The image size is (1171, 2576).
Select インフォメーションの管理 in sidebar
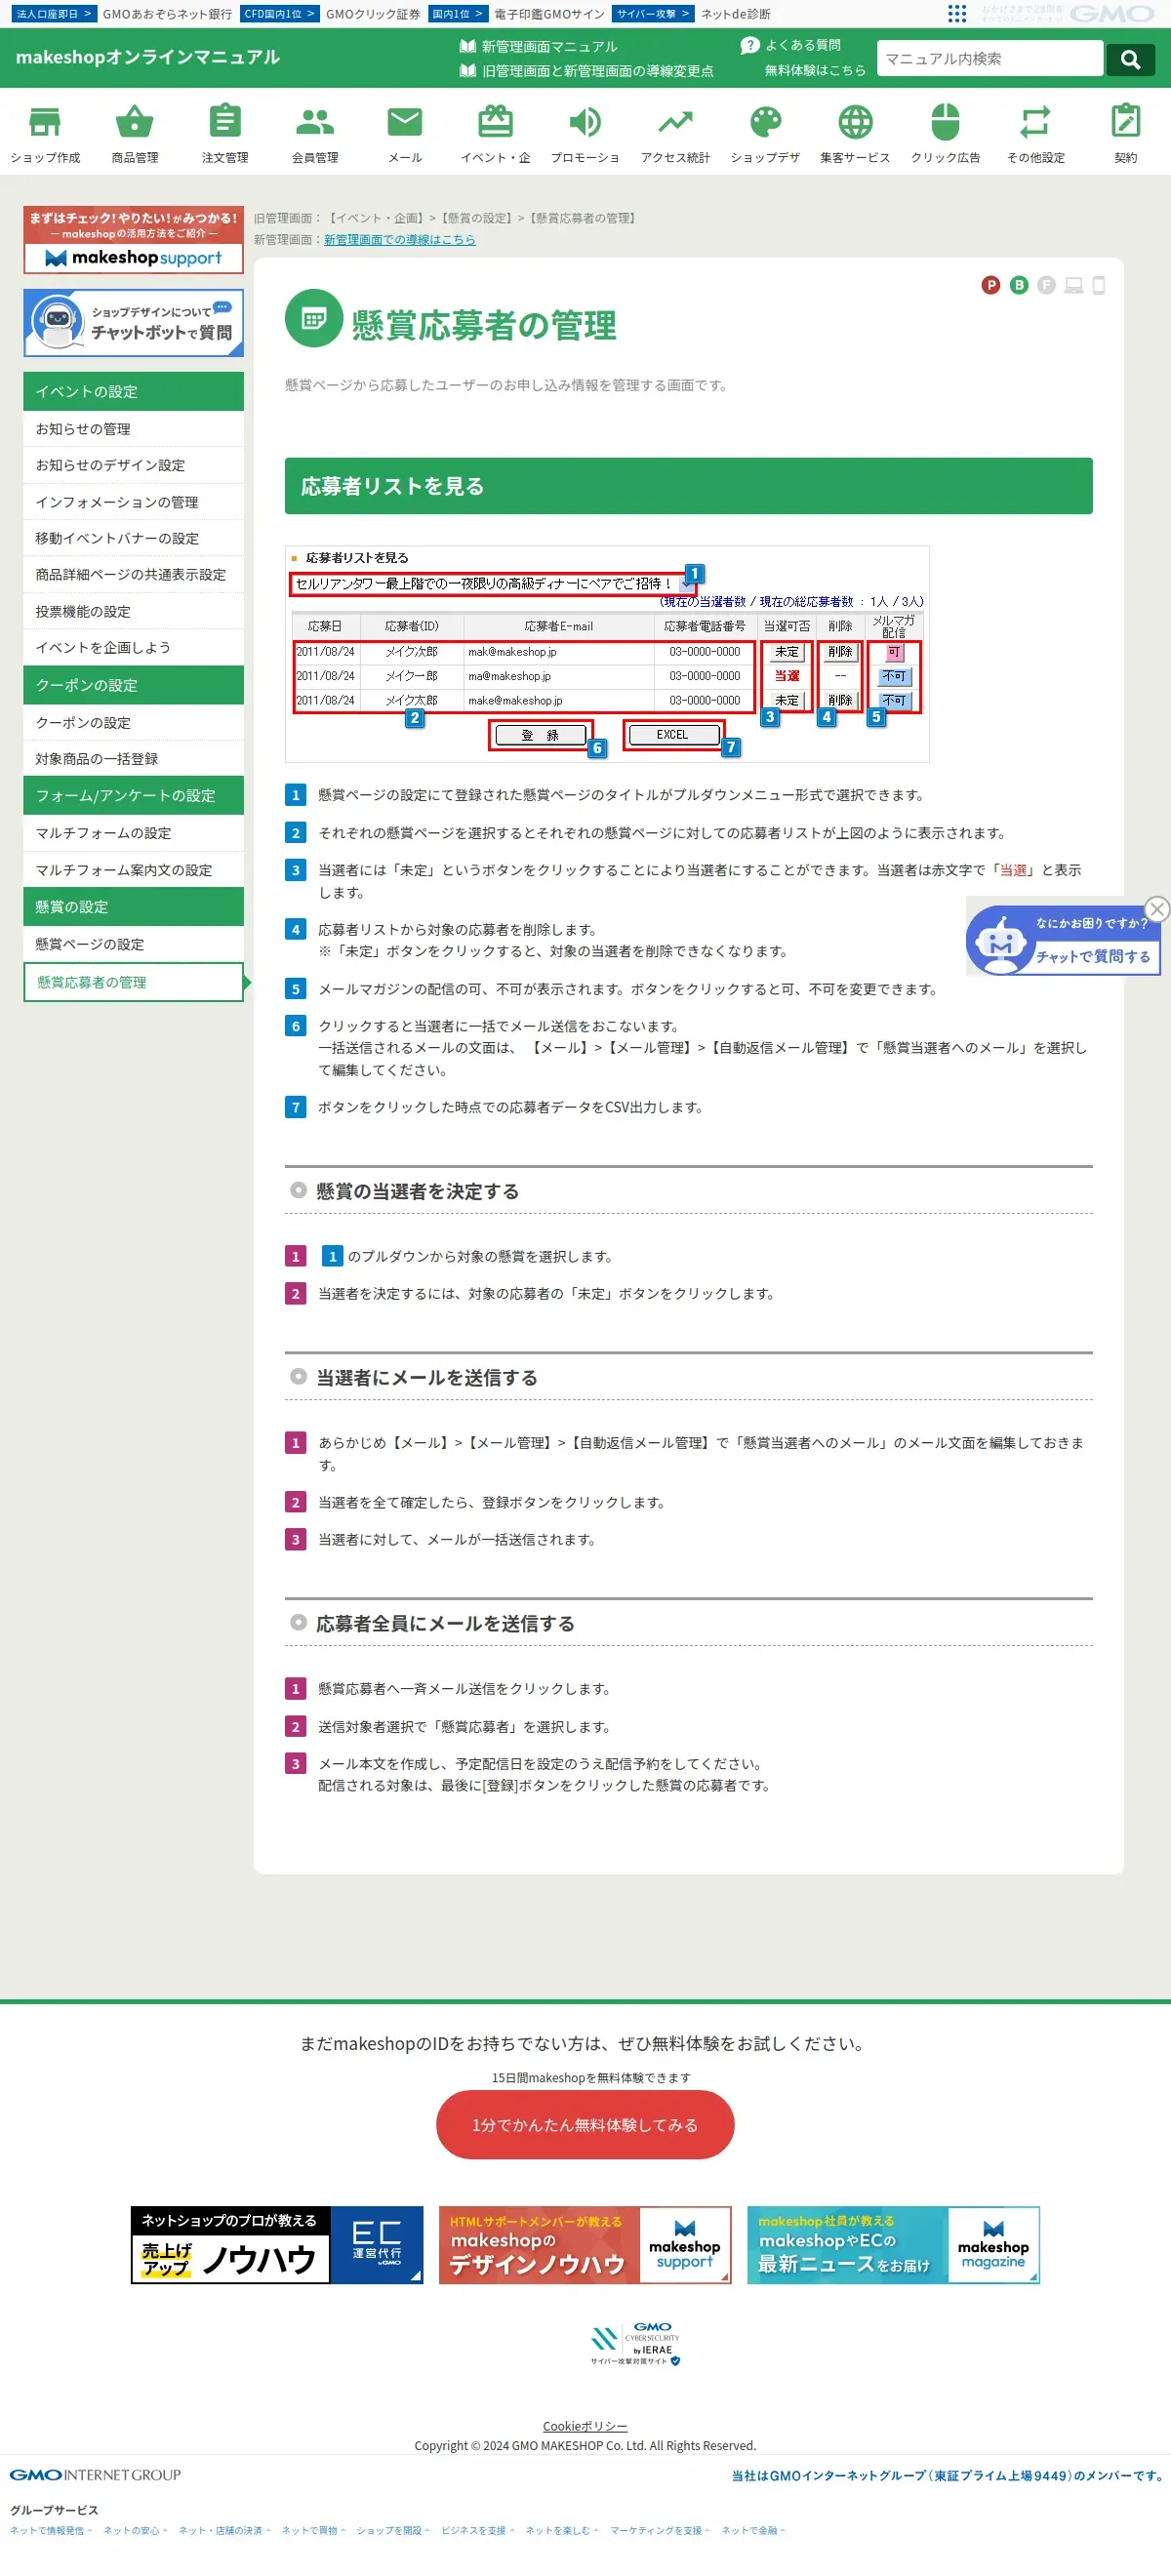click(134, 502)
